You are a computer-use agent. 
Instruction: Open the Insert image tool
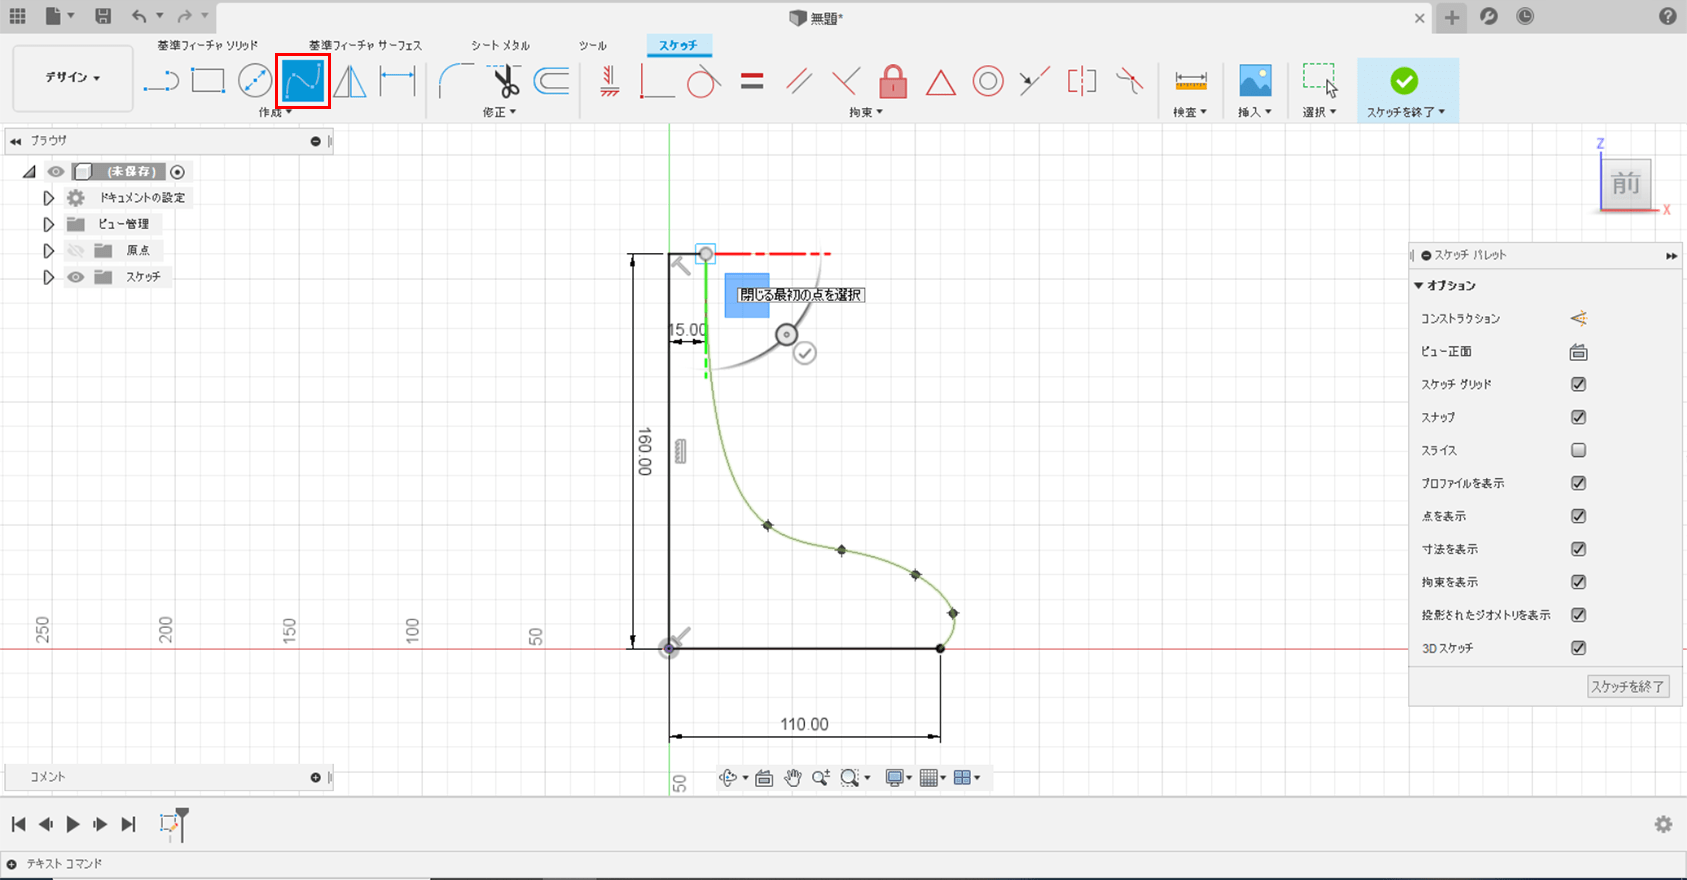pos(1255,81)
